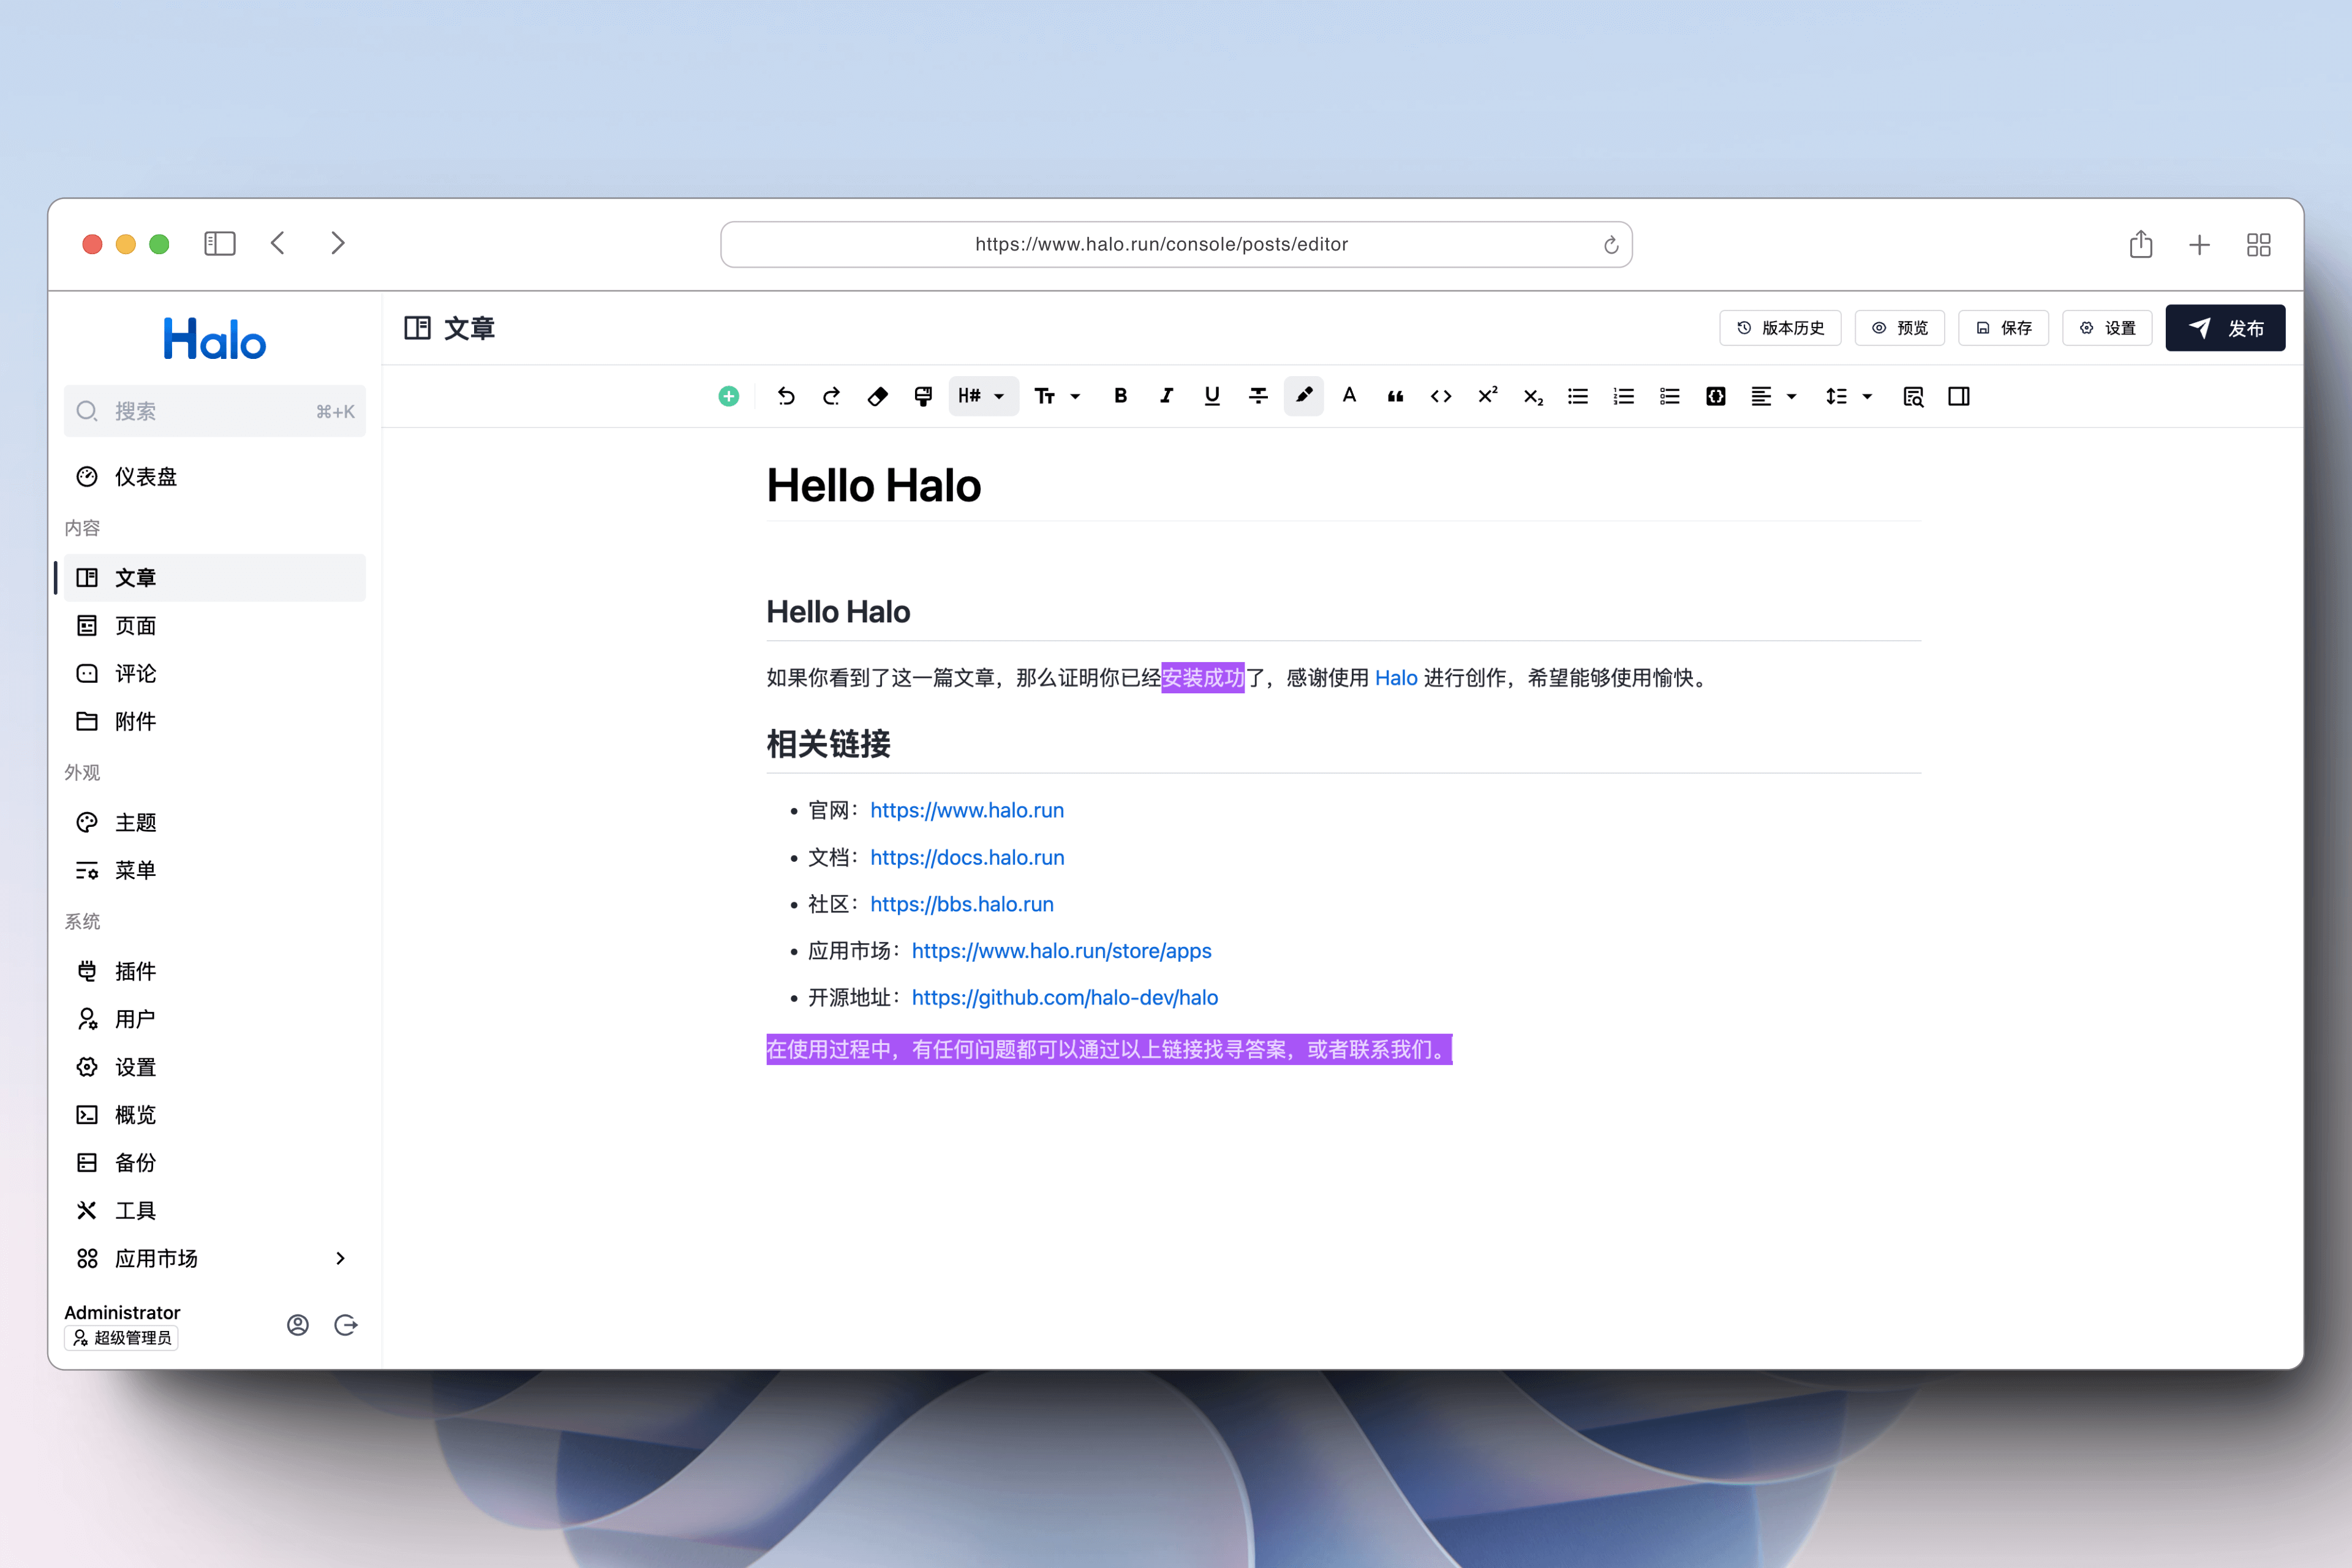
Task: Click the inline Halo link in paragraph
Action: [1396, 678]
